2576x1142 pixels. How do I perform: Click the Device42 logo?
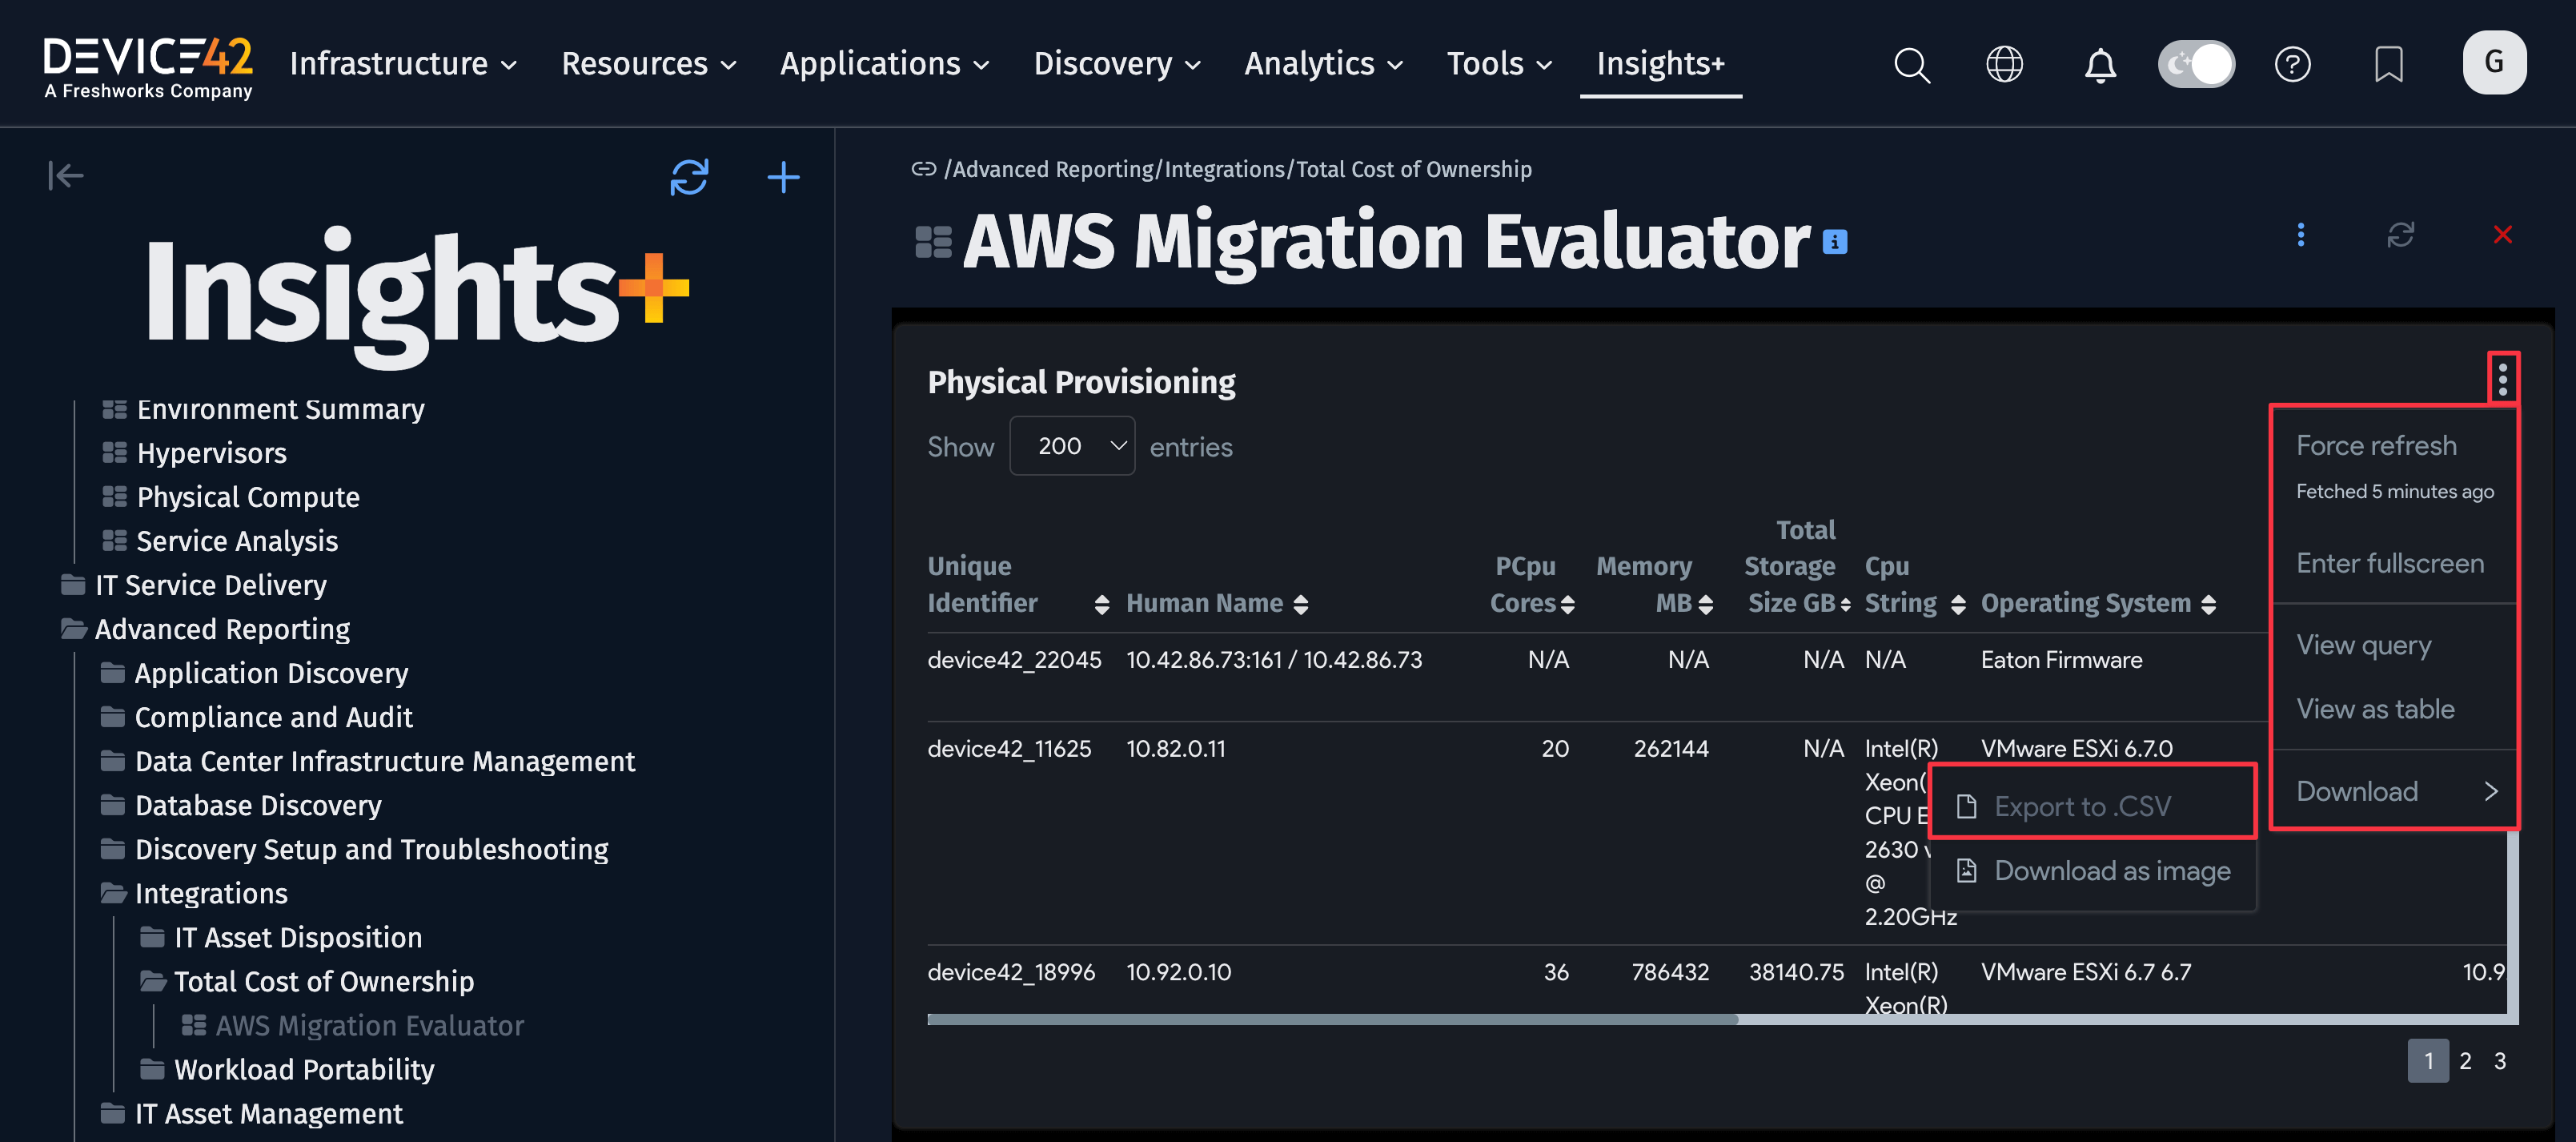[148, 67]
